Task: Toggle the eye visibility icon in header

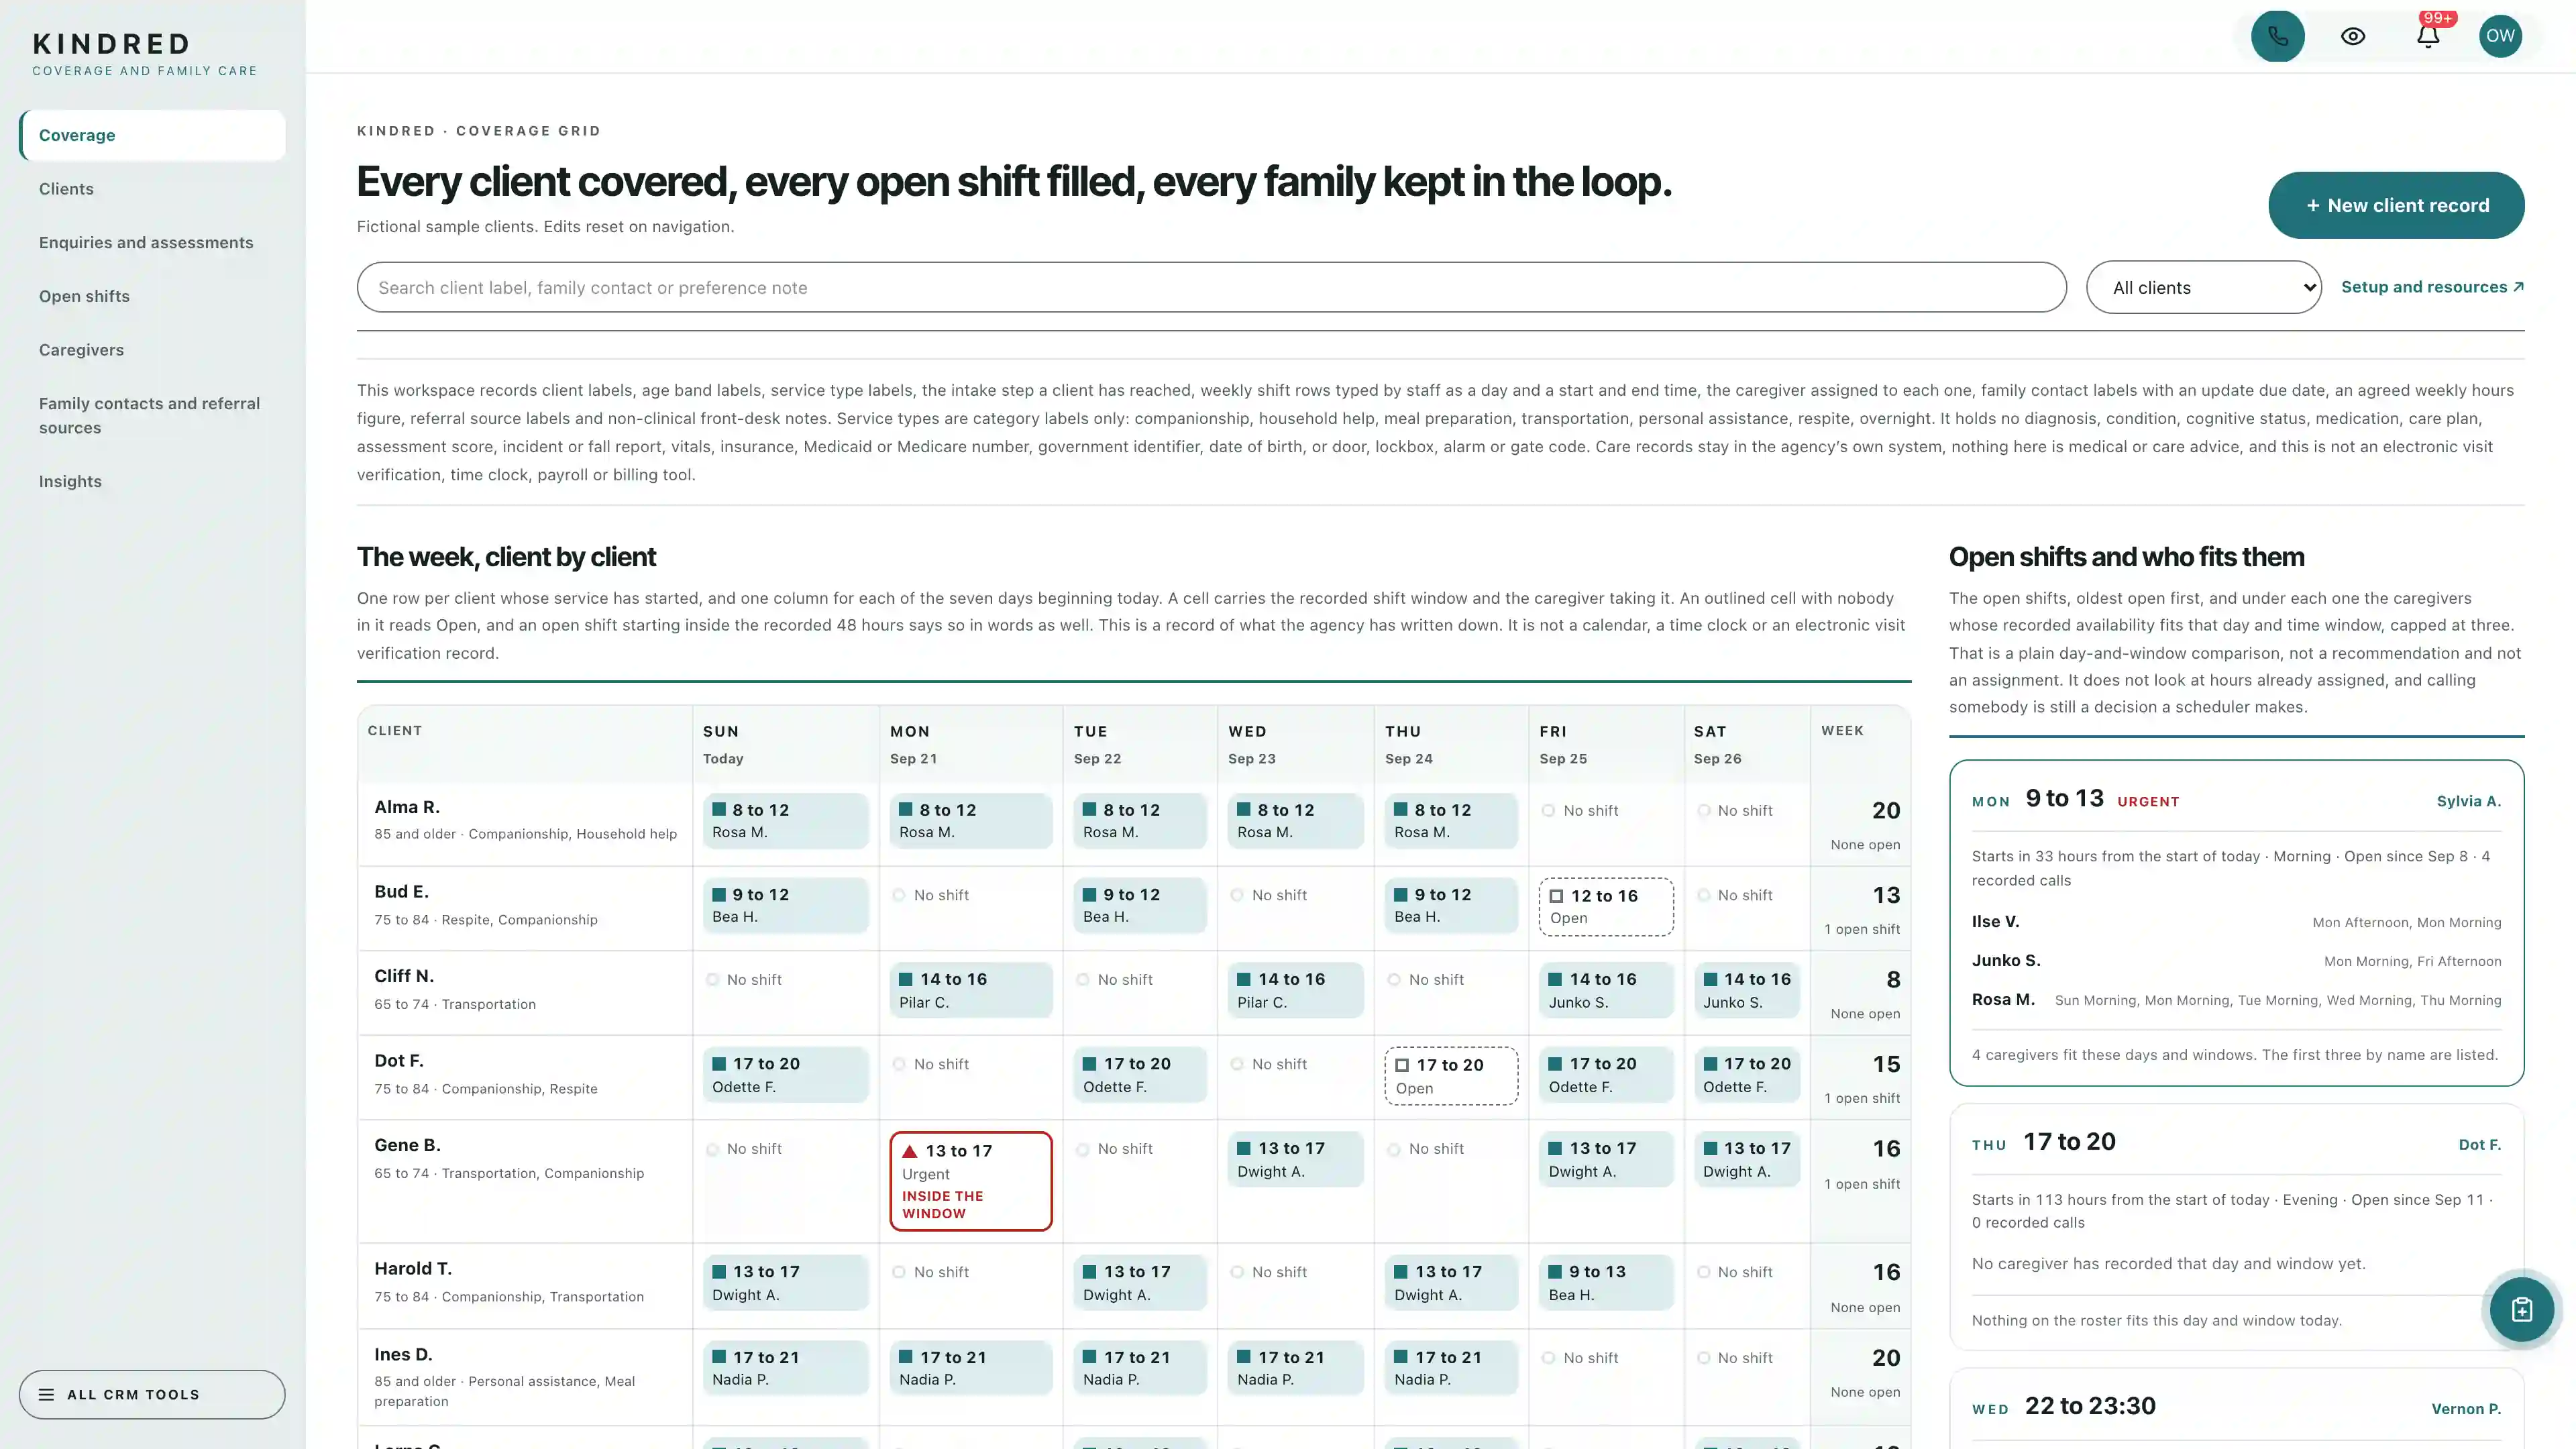Action: pos(2353,36)
